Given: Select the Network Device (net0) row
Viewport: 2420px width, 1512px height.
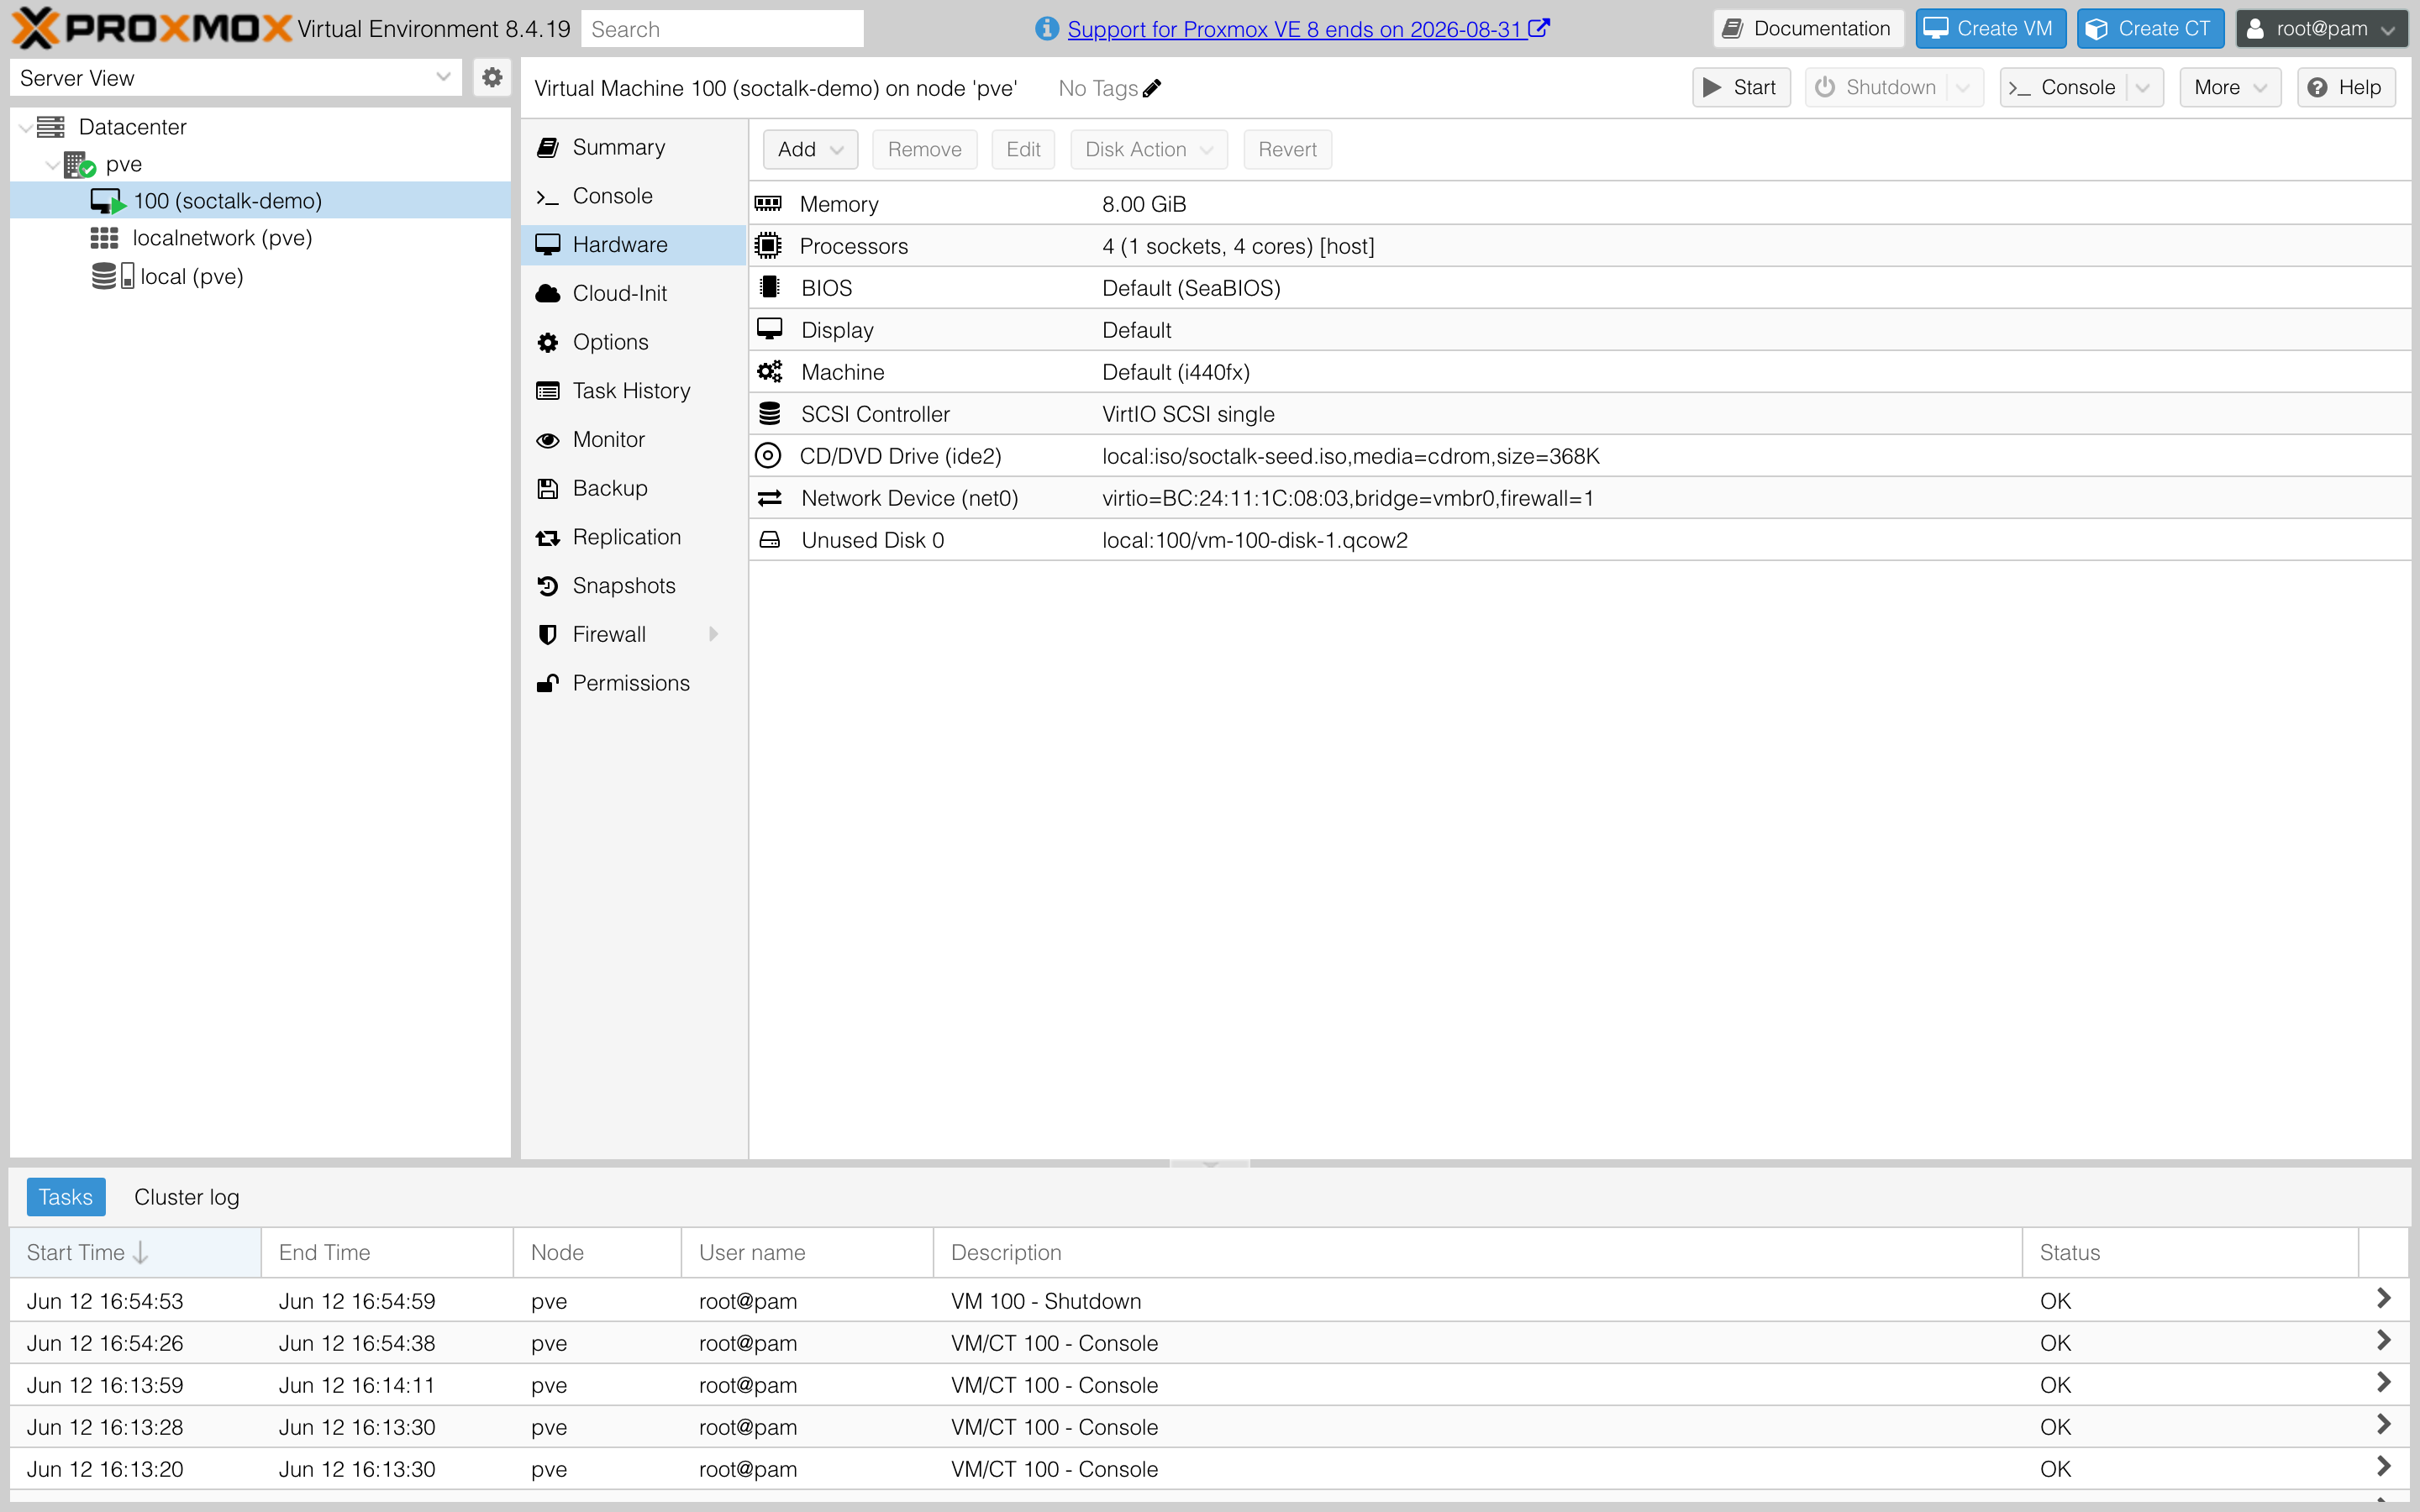Looking at the screenshot, I should (x=1580, y=498).
